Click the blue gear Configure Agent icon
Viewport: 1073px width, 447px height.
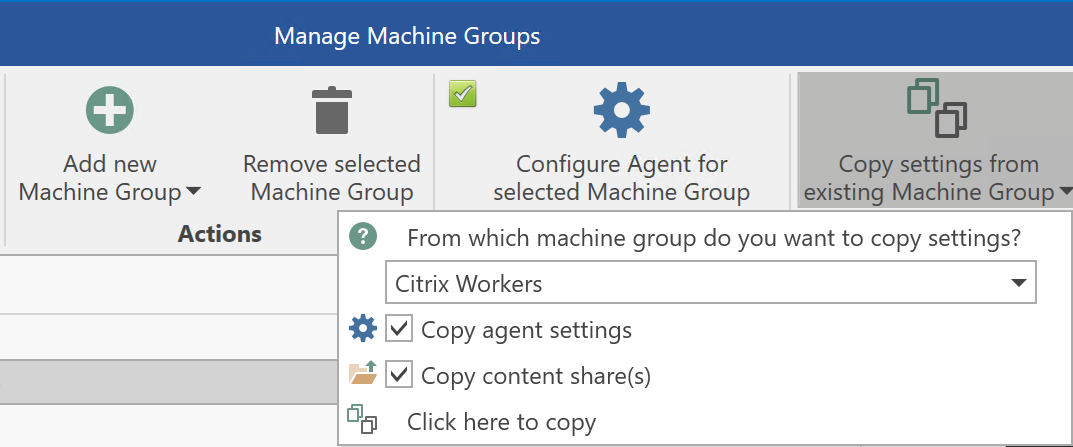tap(621, 110)
